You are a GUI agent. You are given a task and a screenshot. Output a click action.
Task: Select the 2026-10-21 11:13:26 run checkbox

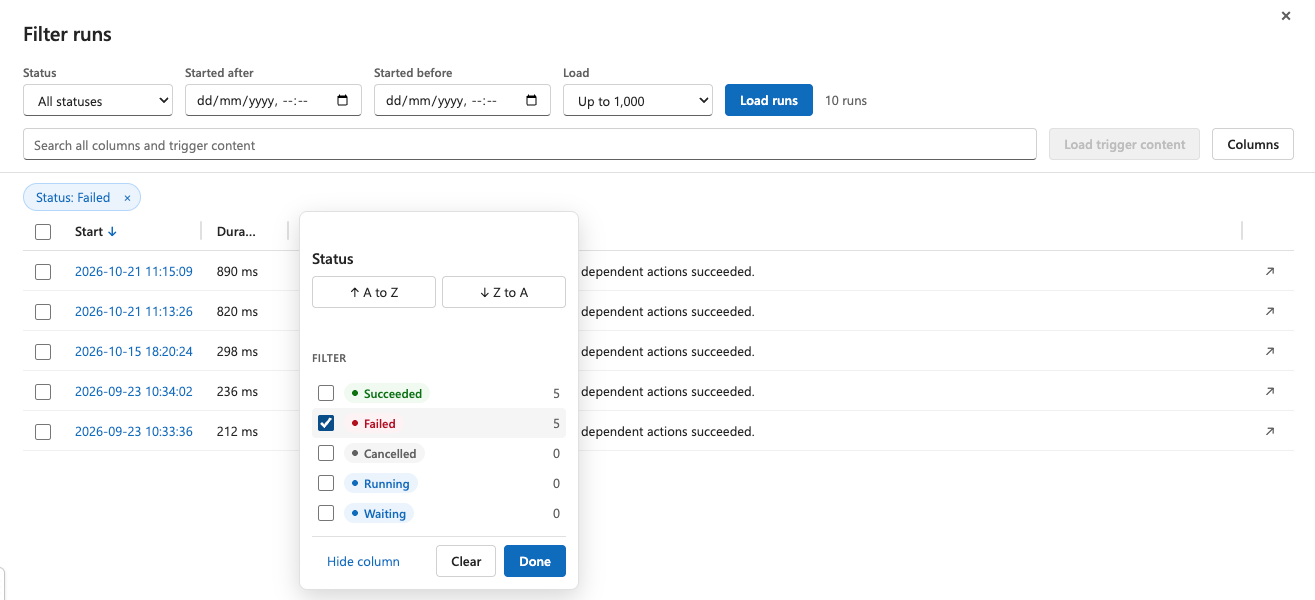(43, 311)
